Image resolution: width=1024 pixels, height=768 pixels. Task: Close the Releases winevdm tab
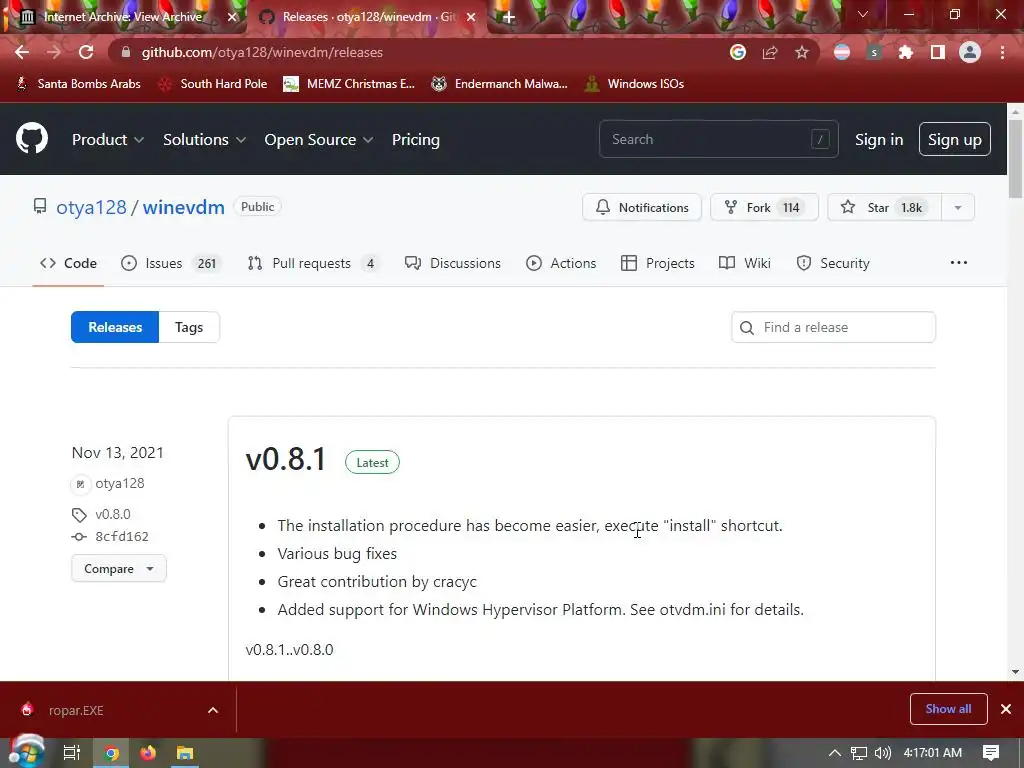[x=471, y=17]
